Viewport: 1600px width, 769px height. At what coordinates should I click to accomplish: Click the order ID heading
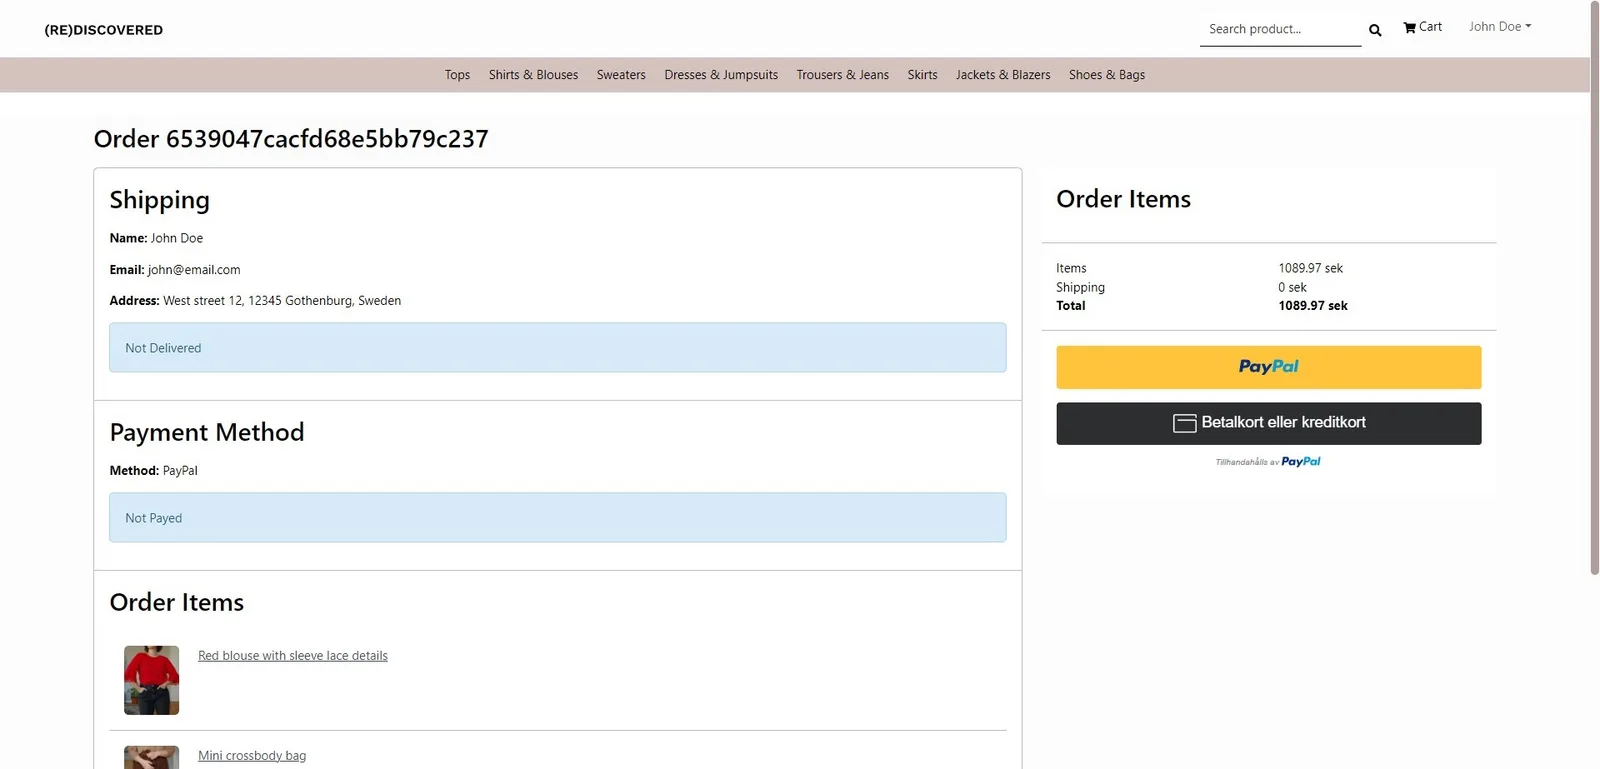tap(291, 139)
